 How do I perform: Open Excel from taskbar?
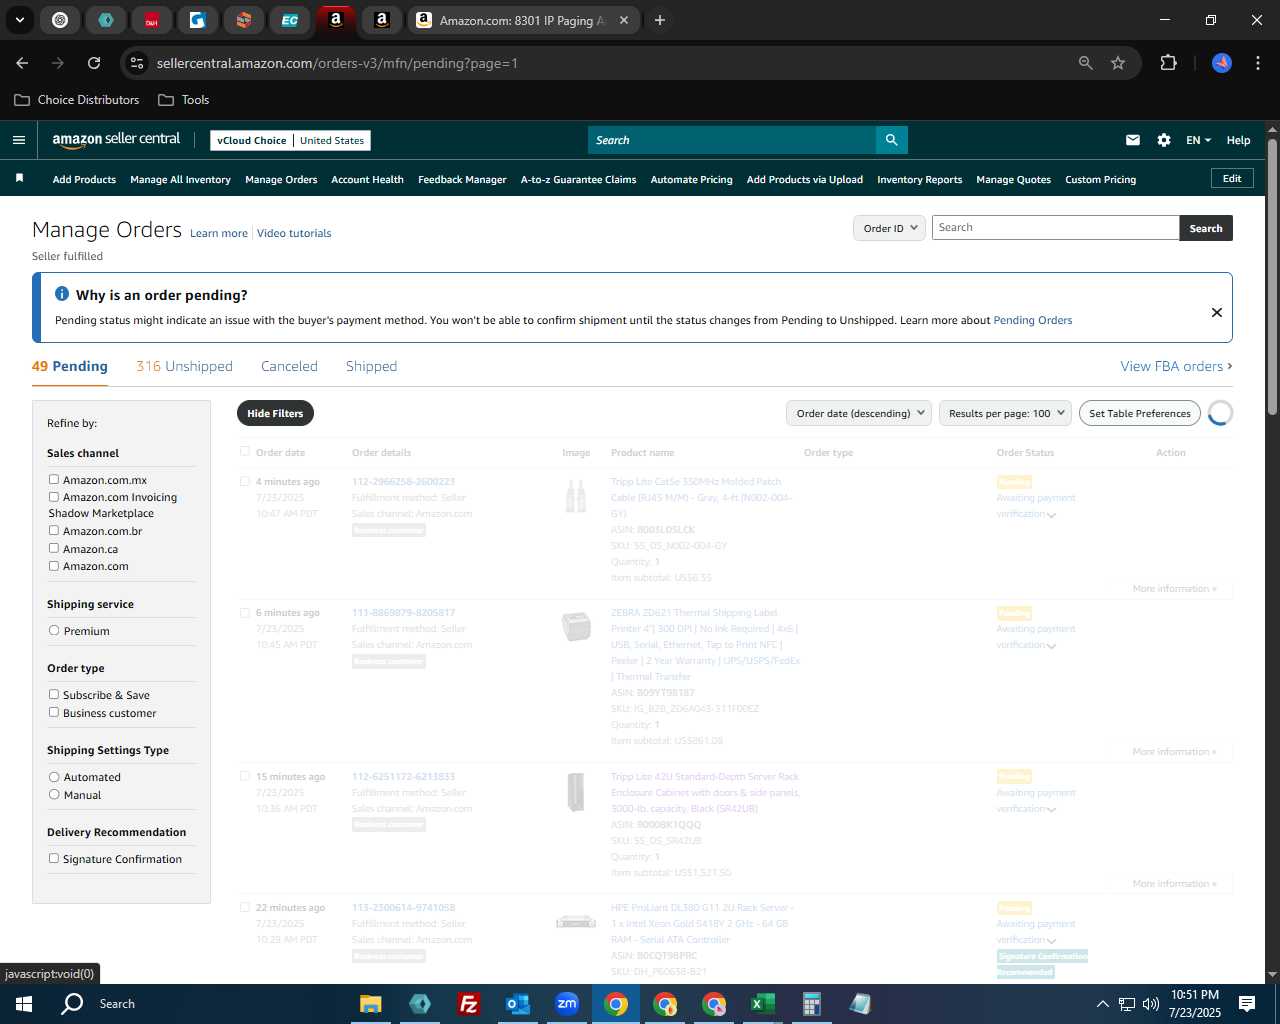pos(762,1004)
